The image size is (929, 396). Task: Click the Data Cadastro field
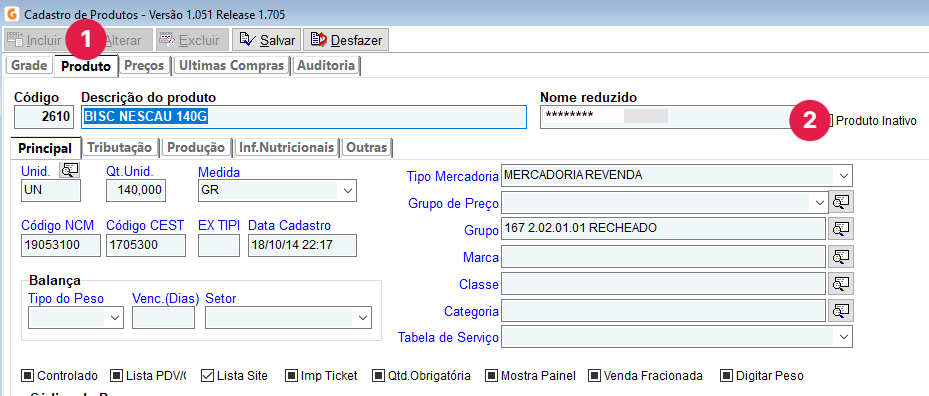[x=302, y=245]
